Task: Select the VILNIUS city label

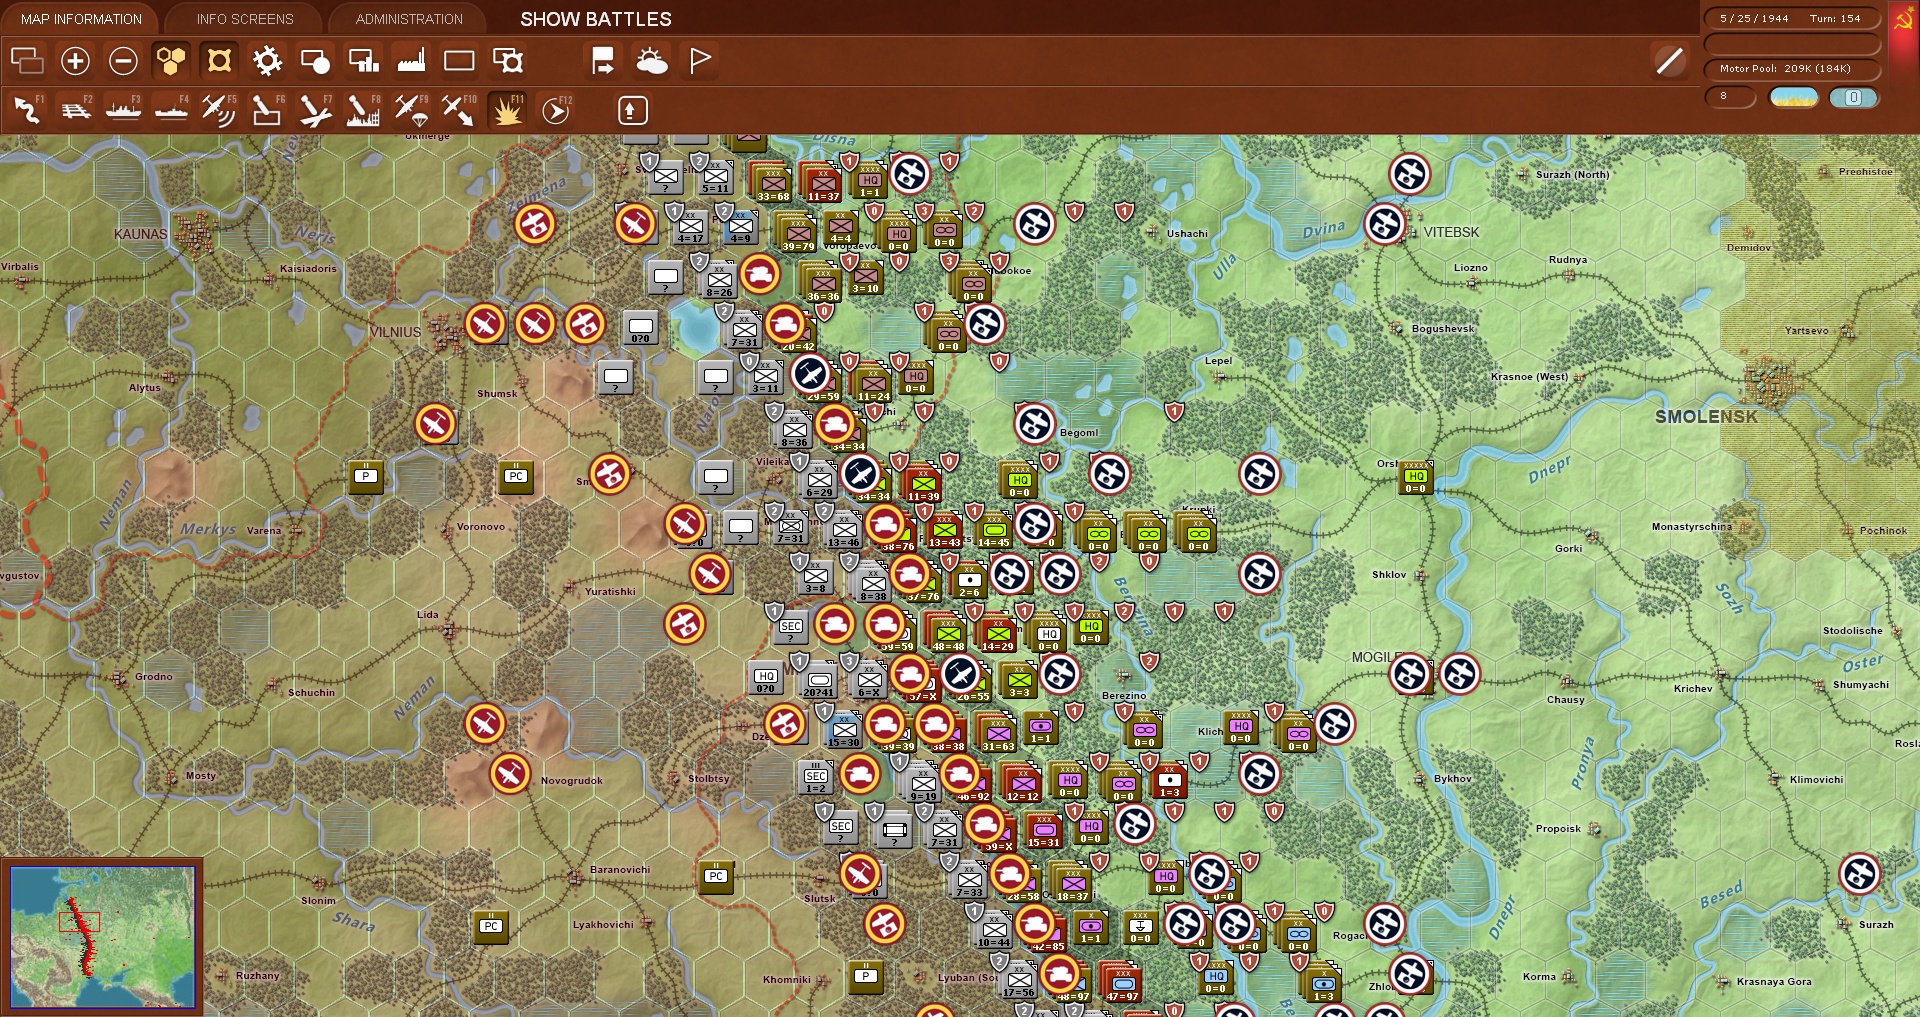Action: 395,332
